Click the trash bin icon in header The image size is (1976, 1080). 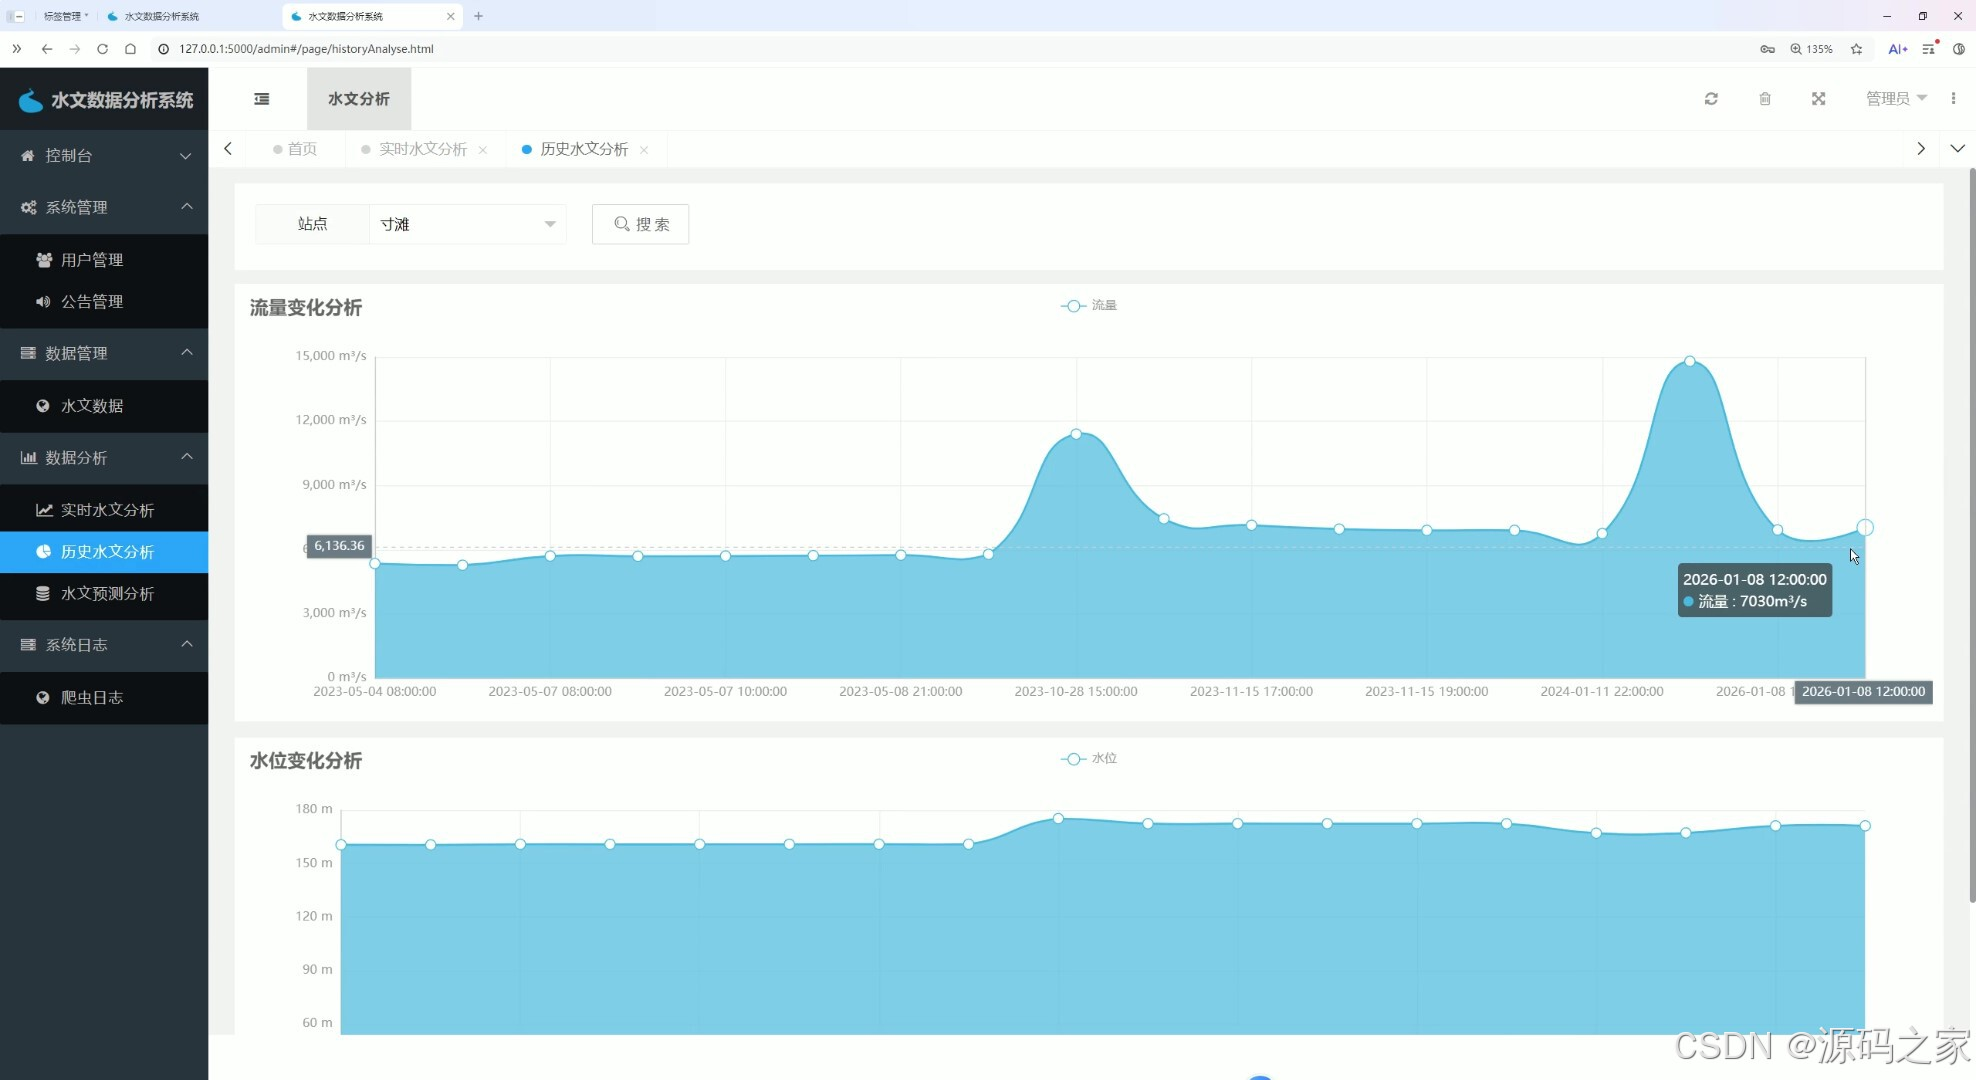[1765, 99]
